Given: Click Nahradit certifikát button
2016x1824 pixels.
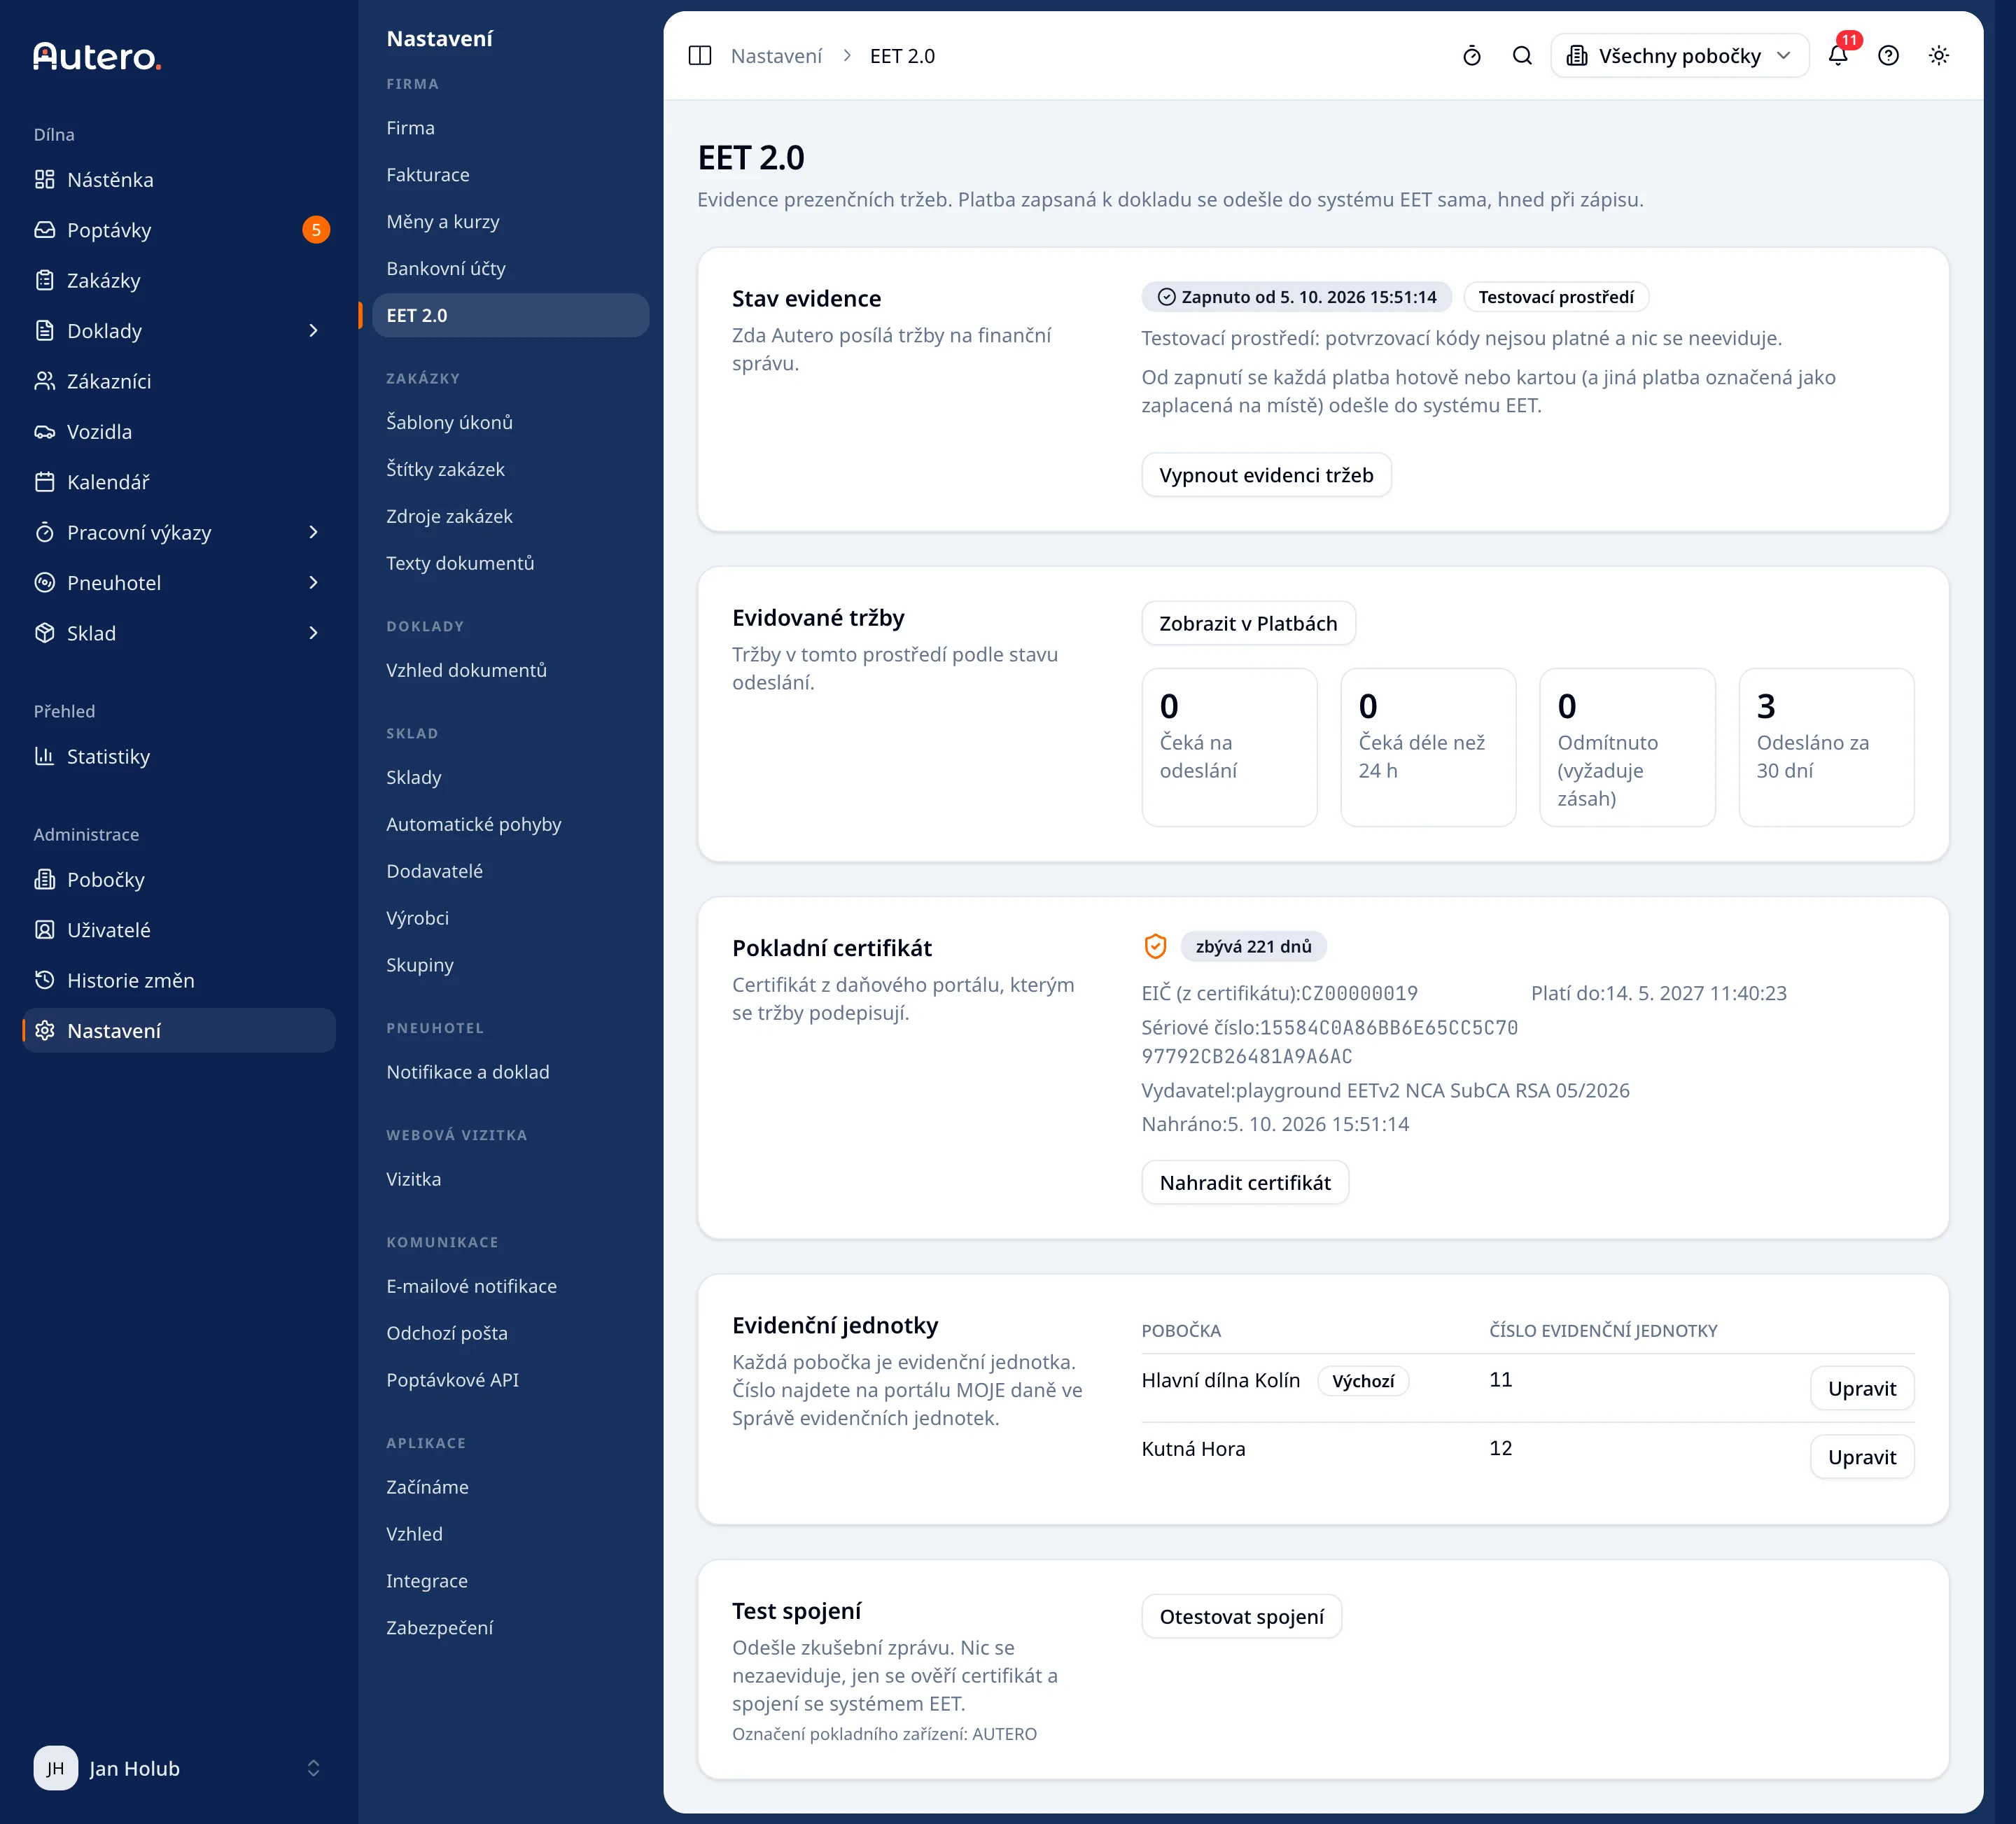Looking at the screenshot, I should click(1245, 1183).
